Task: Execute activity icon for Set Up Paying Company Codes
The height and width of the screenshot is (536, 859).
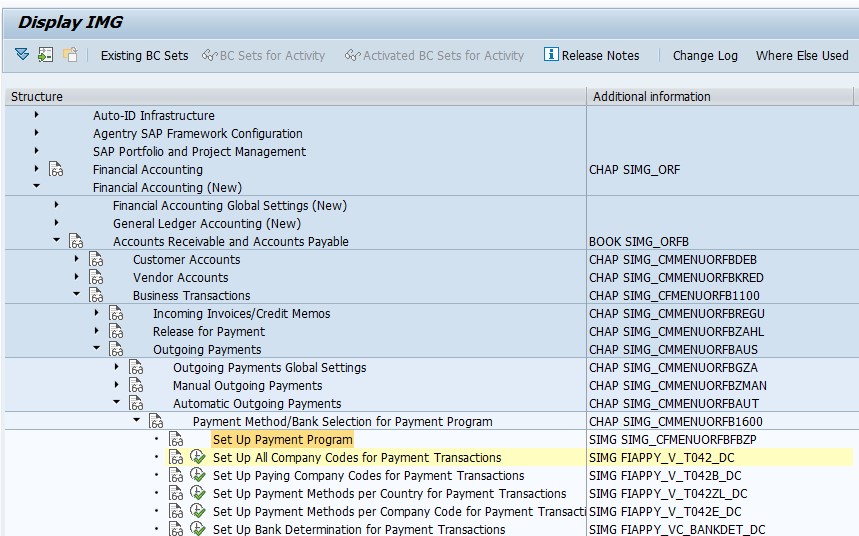Action: 197,475
